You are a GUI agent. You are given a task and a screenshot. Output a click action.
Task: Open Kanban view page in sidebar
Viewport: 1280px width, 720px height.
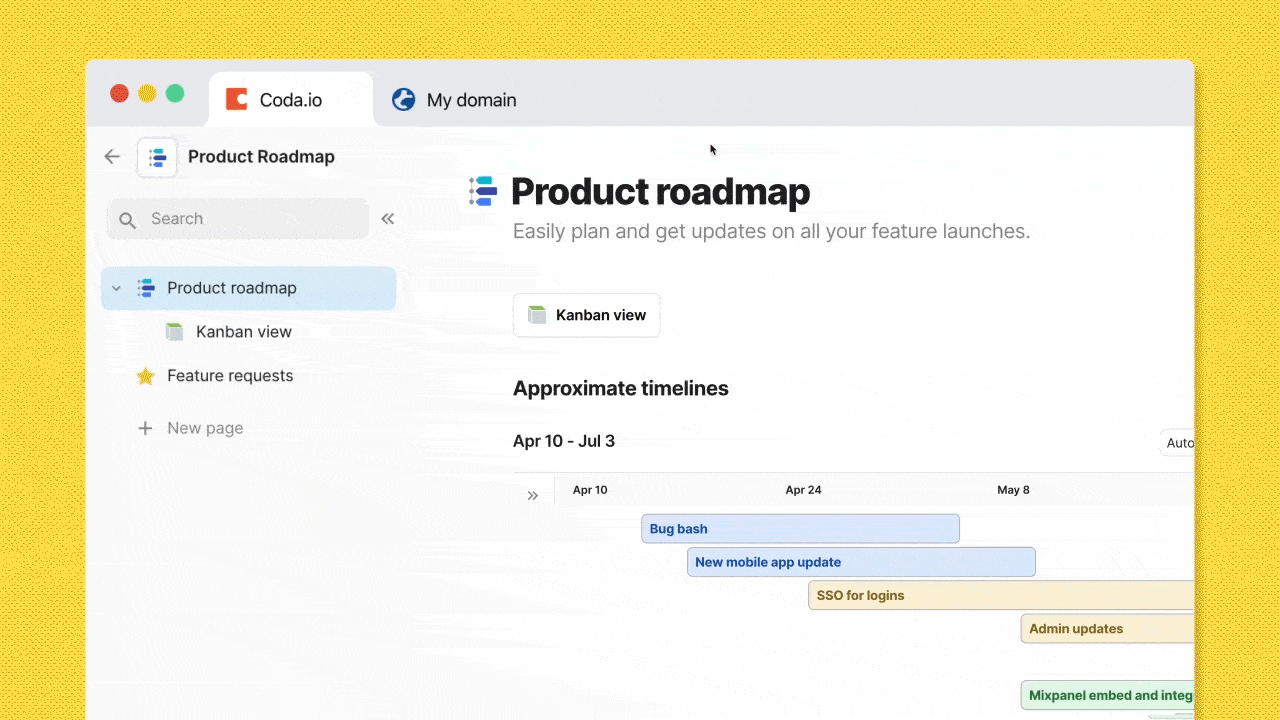point(244,332)
